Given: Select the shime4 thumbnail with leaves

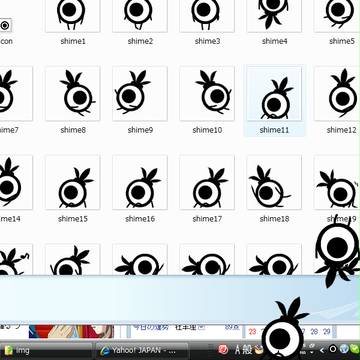Looking at the screenshot, I should tap(274, 16).
